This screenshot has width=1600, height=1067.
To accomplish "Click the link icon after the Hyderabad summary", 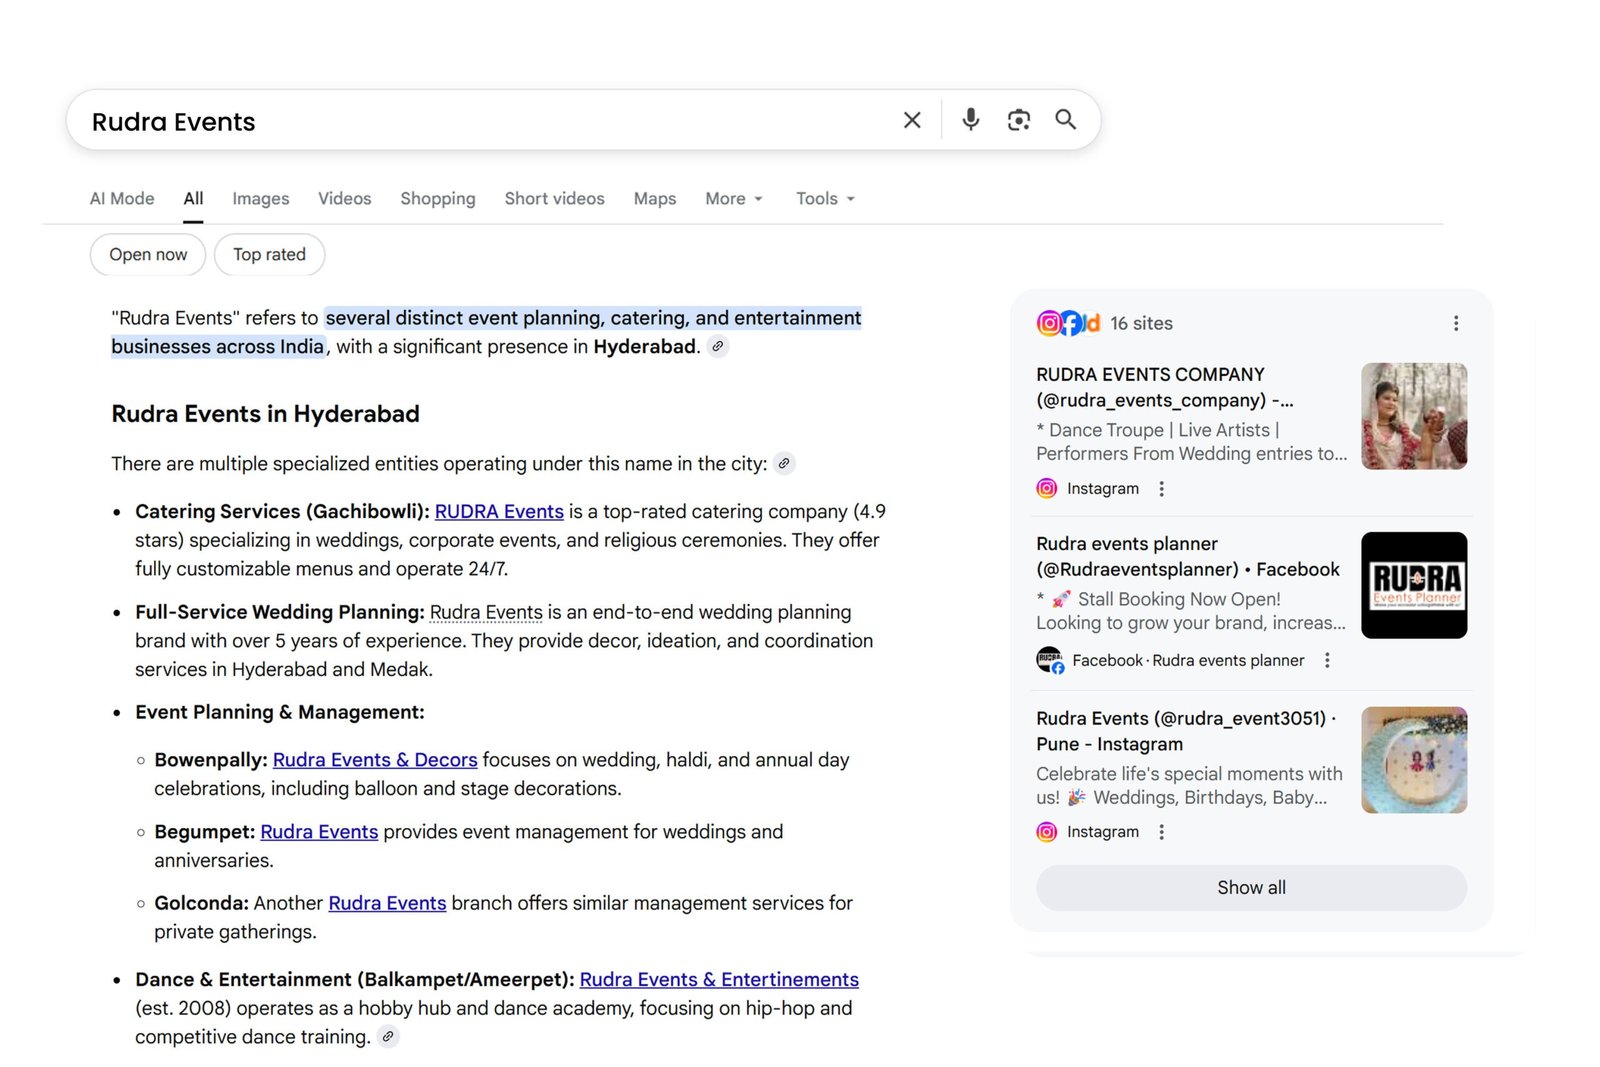I will click(718, 347).
